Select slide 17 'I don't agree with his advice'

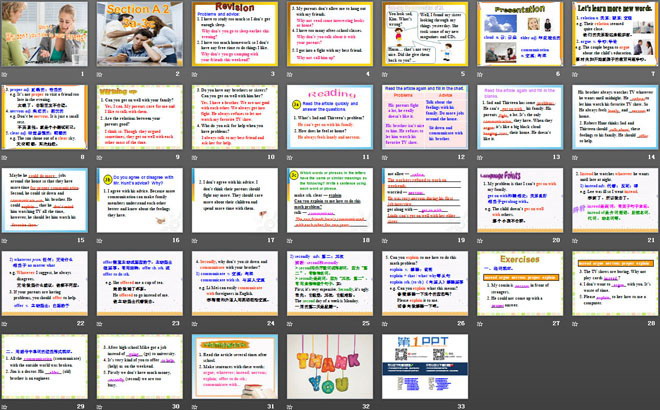(235, 200)
